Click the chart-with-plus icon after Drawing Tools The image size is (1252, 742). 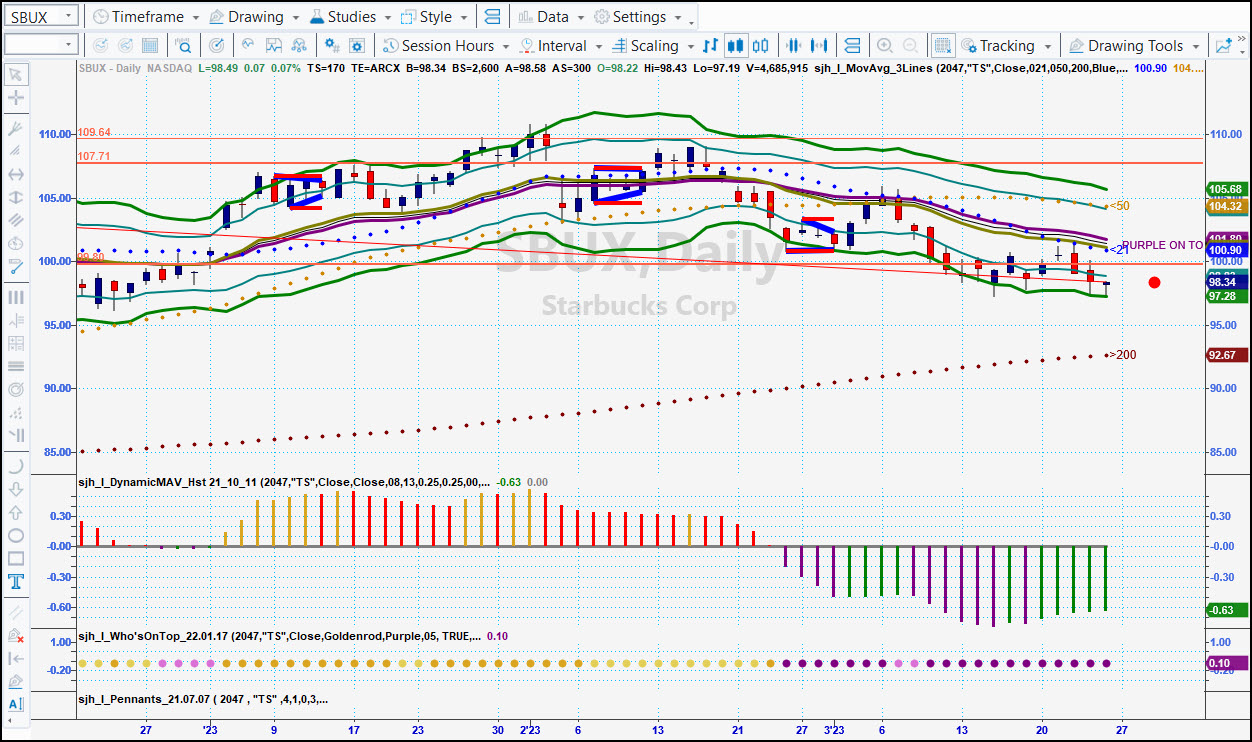click(1224, 46)
